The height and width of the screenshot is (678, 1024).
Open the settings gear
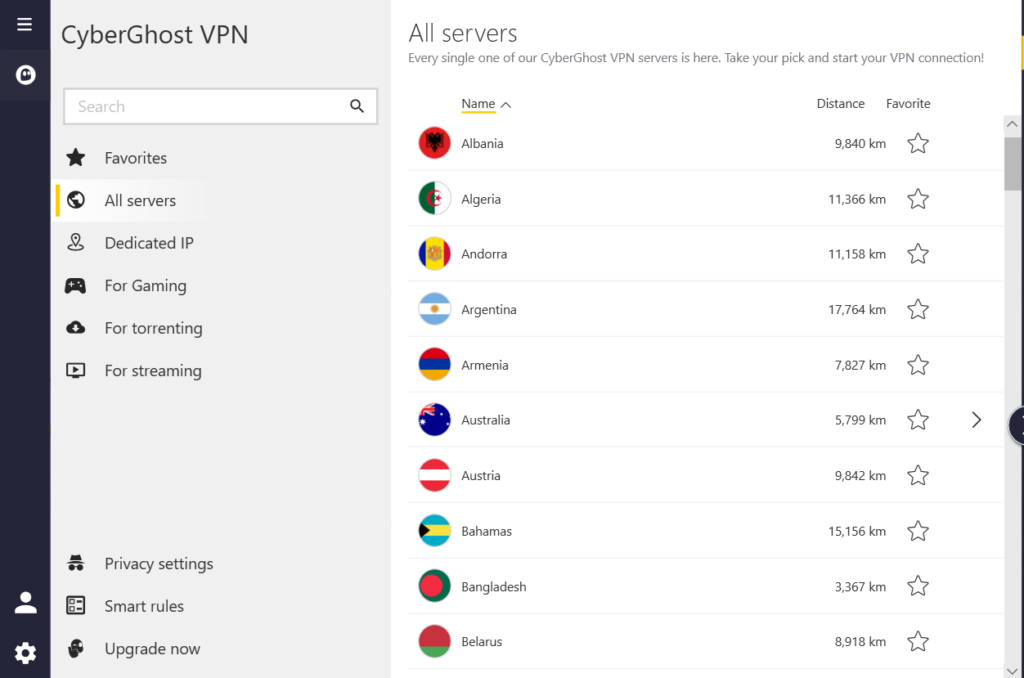(x=24, y=652)
